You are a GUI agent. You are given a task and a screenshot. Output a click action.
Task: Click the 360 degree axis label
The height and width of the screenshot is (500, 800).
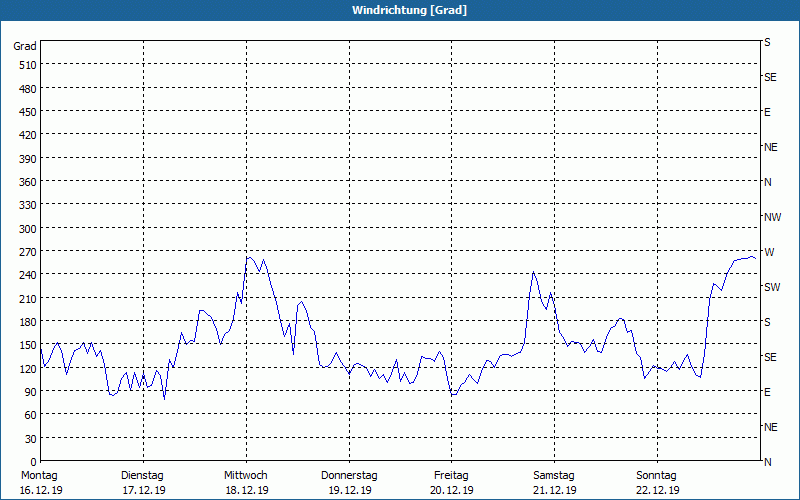click(x=26, y=181)
